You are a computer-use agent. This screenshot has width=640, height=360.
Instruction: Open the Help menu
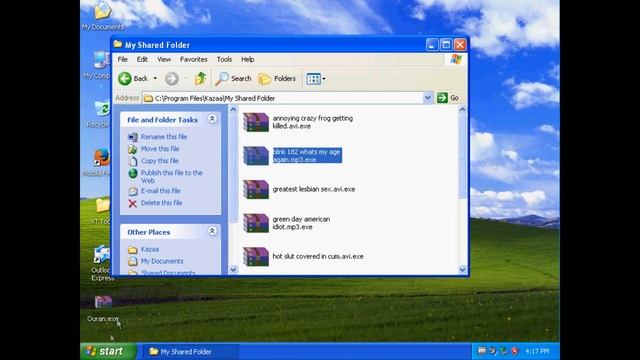[x=247, y=59]
